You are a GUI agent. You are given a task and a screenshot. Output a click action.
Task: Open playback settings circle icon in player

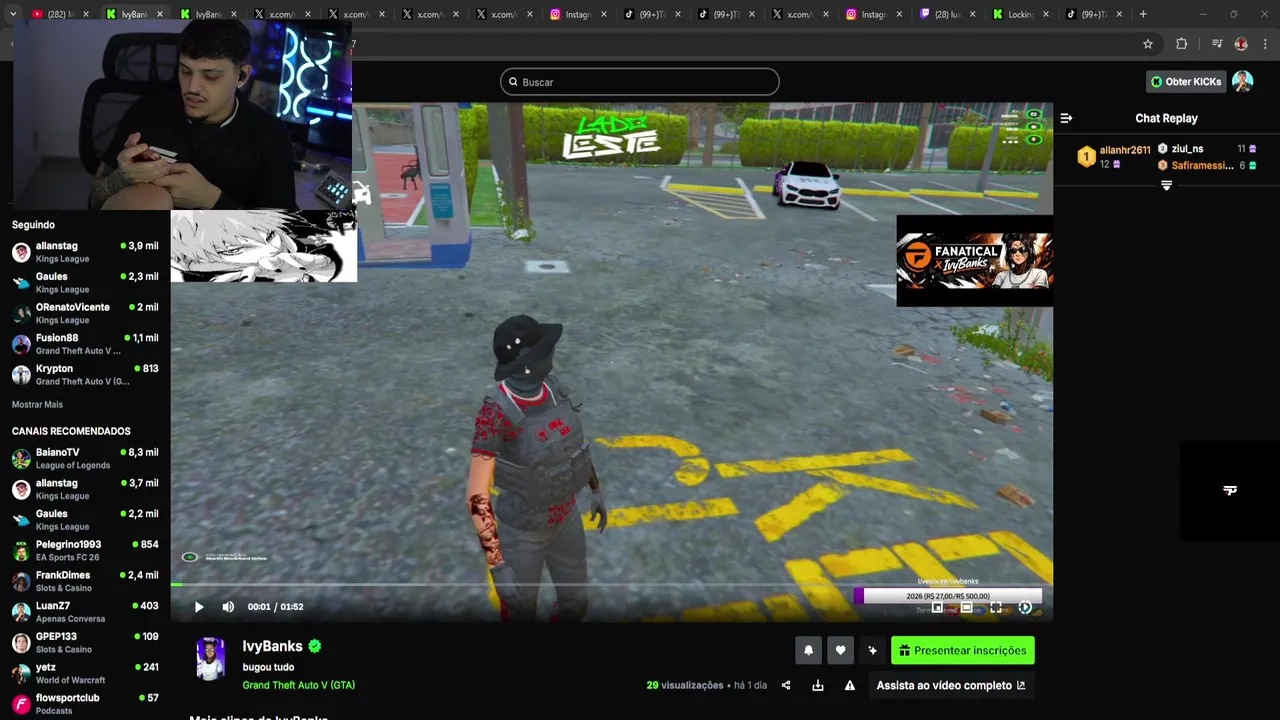[x=1025, y=607]
